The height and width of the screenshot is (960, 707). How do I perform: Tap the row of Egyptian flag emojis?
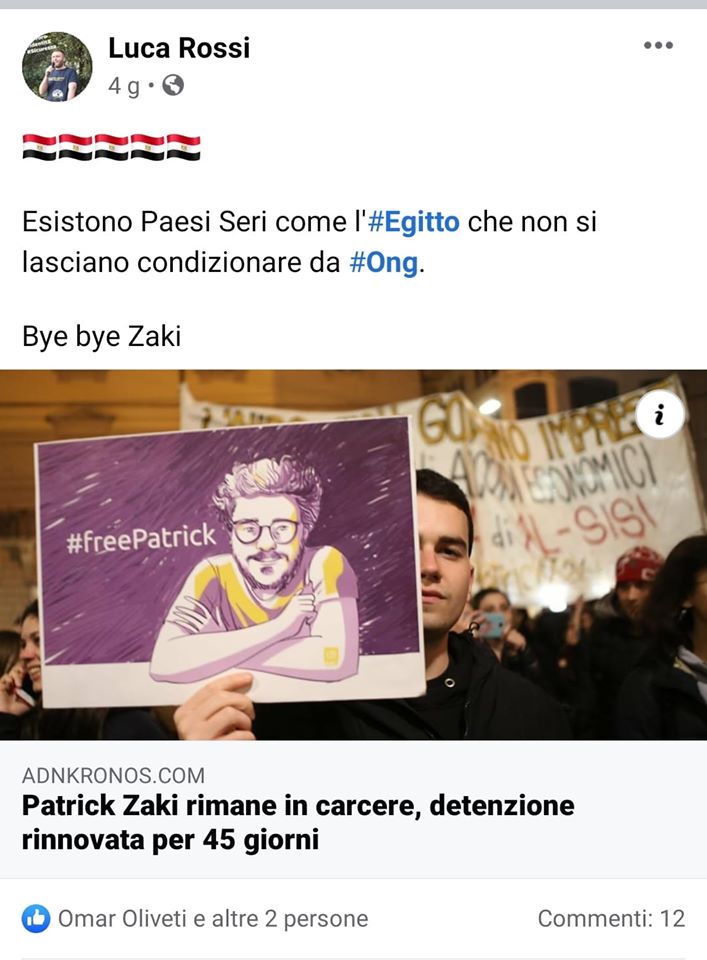click(111, 147)
